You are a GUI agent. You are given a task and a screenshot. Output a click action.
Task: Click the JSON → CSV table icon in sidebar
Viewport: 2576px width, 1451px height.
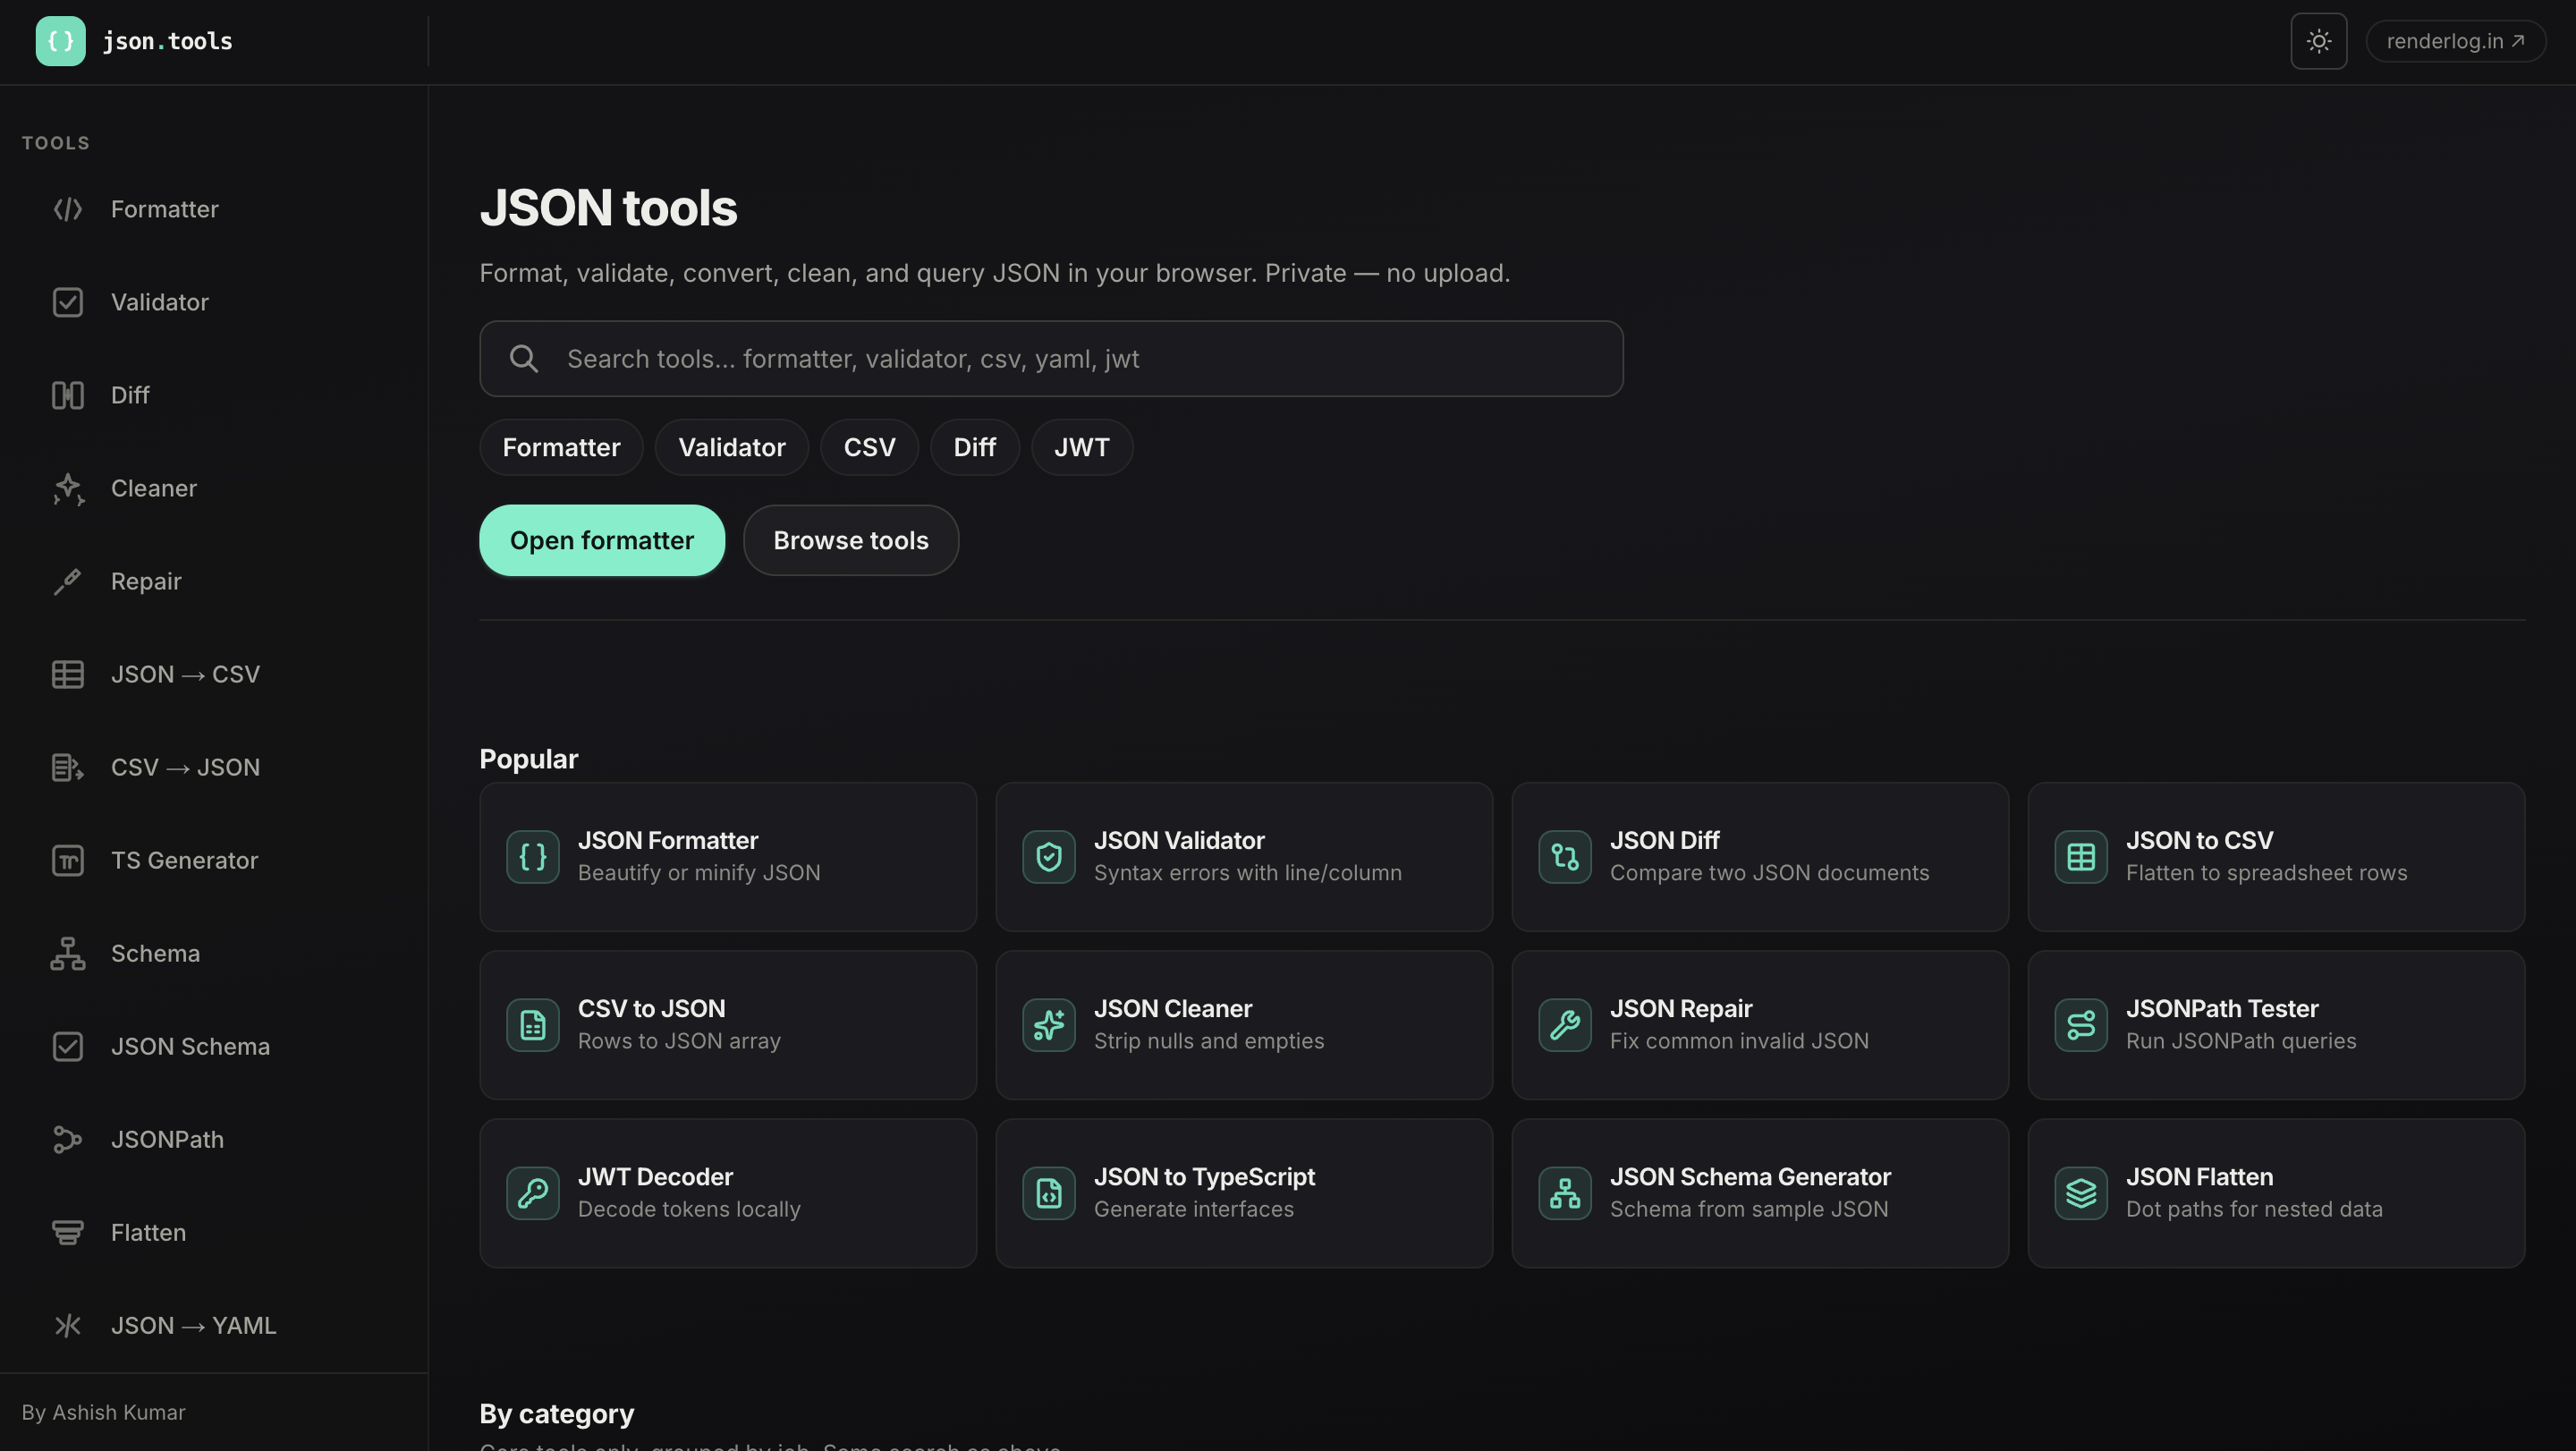[x=68, y=674]
